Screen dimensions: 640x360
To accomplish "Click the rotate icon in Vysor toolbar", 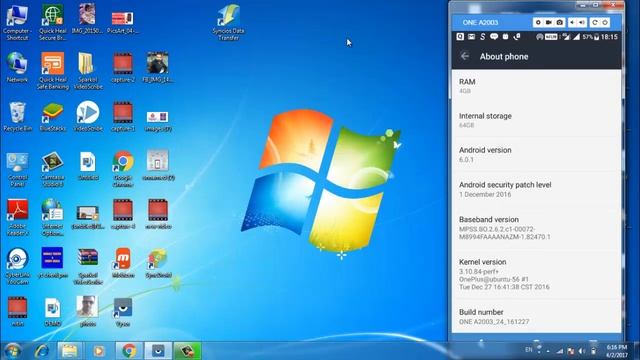I will click(595, 22).
